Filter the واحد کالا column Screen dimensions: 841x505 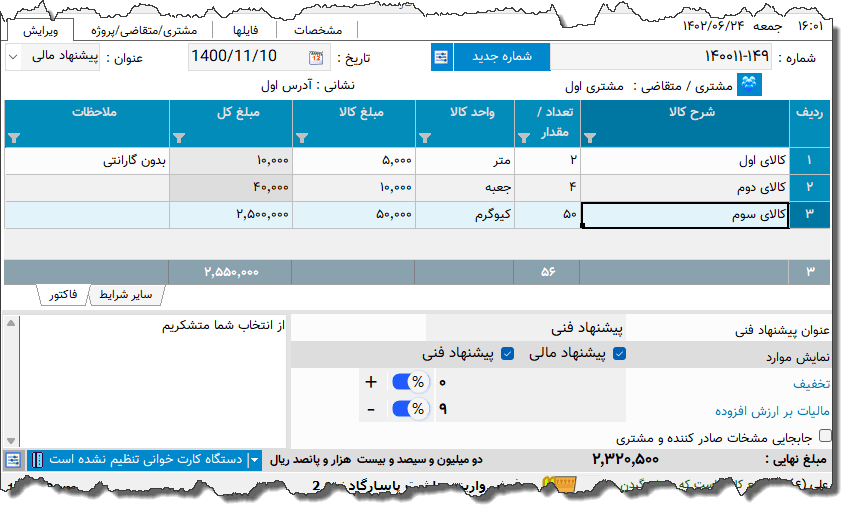425,138
